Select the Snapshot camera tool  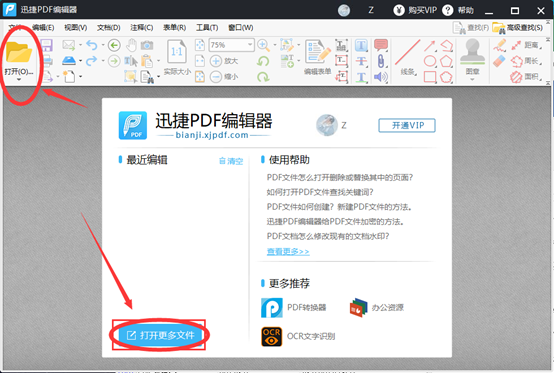pos(147,45)
